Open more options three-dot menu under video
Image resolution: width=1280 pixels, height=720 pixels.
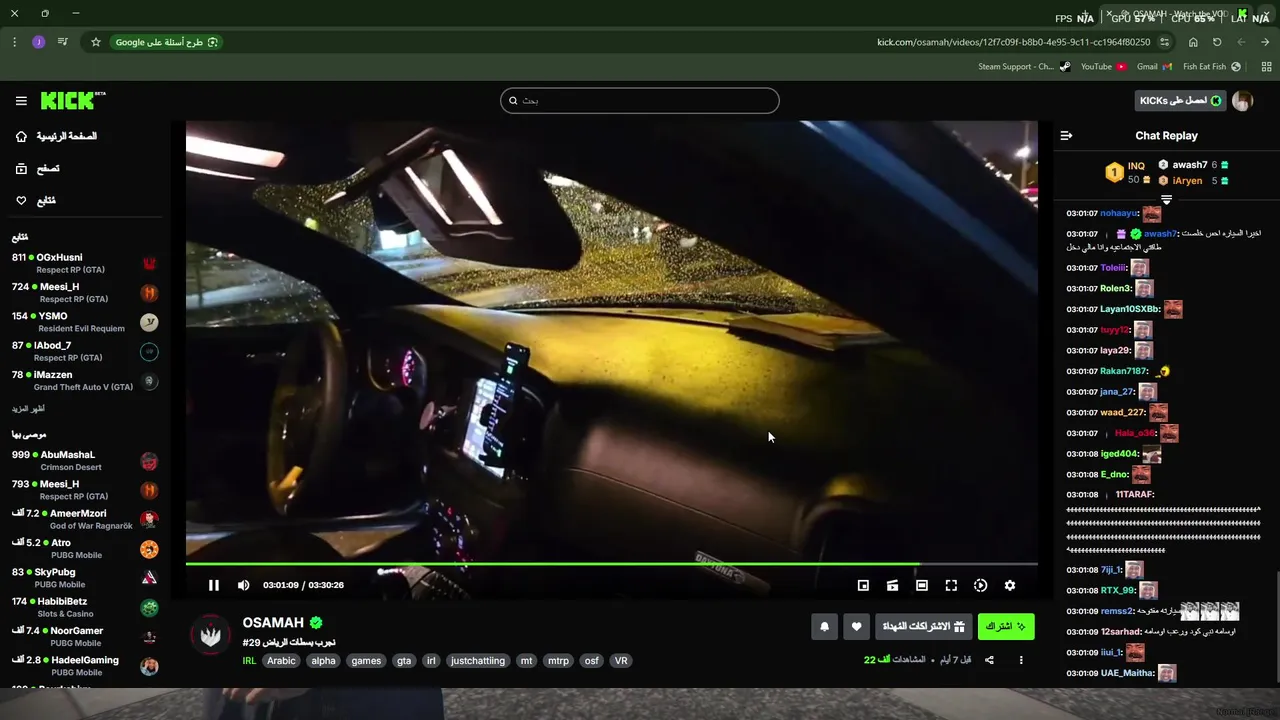[x=1021, y=660]
